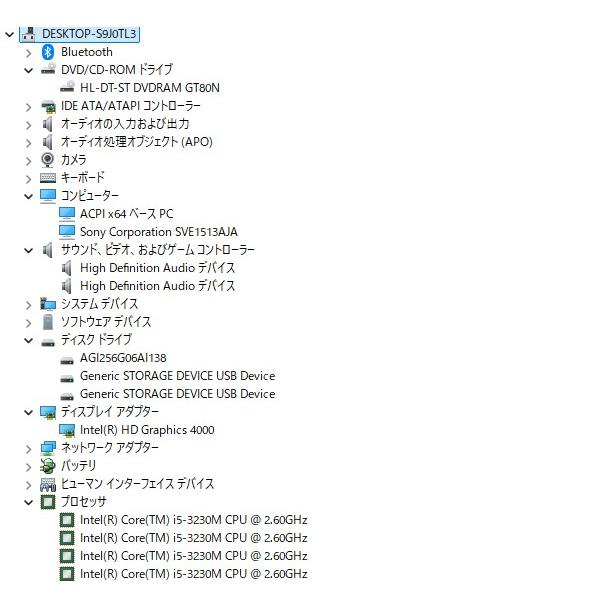
Task: Click the オーディオ処理オブジェクト speaker icon
Action: [47, 142]
